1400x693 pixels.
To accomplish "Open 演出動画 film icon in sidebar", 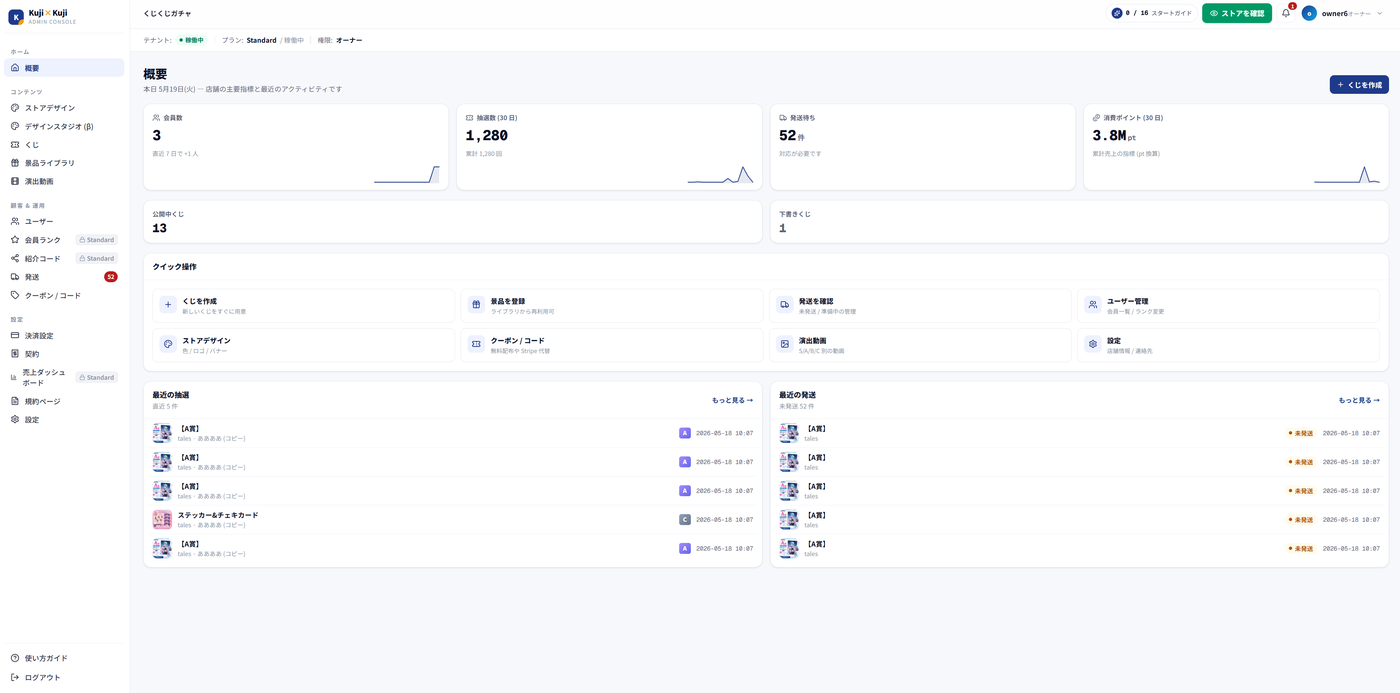I will tap(15, 181).
